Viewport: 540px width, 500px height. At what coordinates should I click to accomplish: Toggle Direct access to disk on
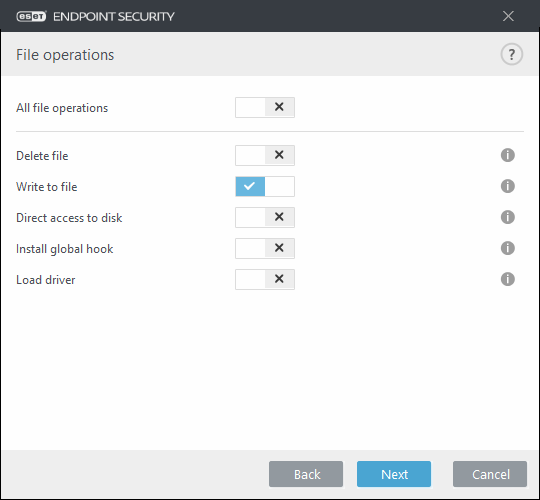pyautogui.click(x=265, y=217)
